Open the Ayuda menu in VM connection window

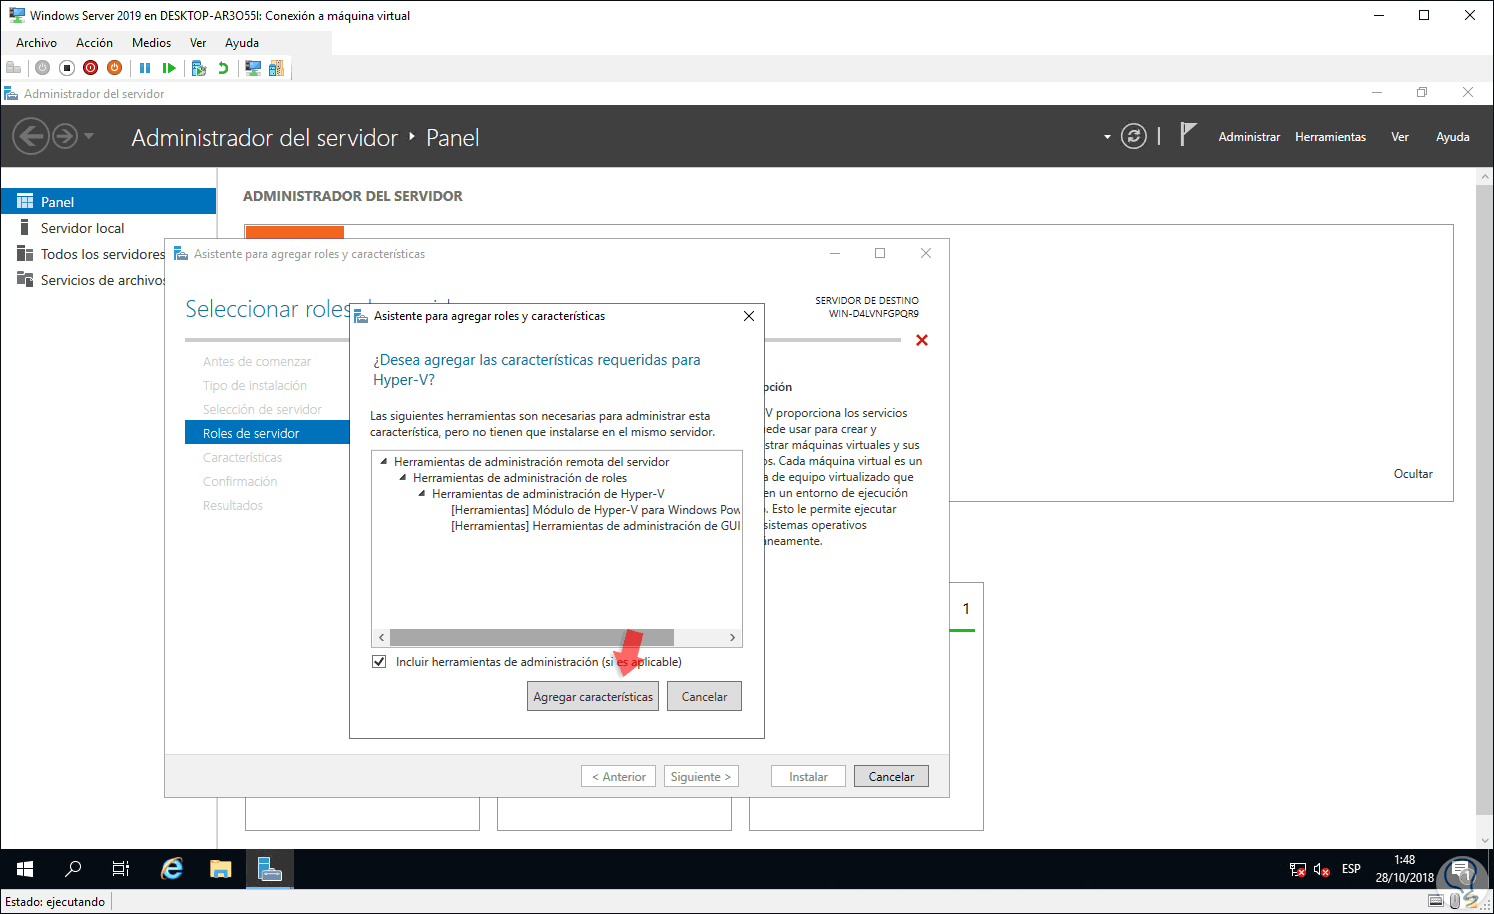tap(242, 43)
